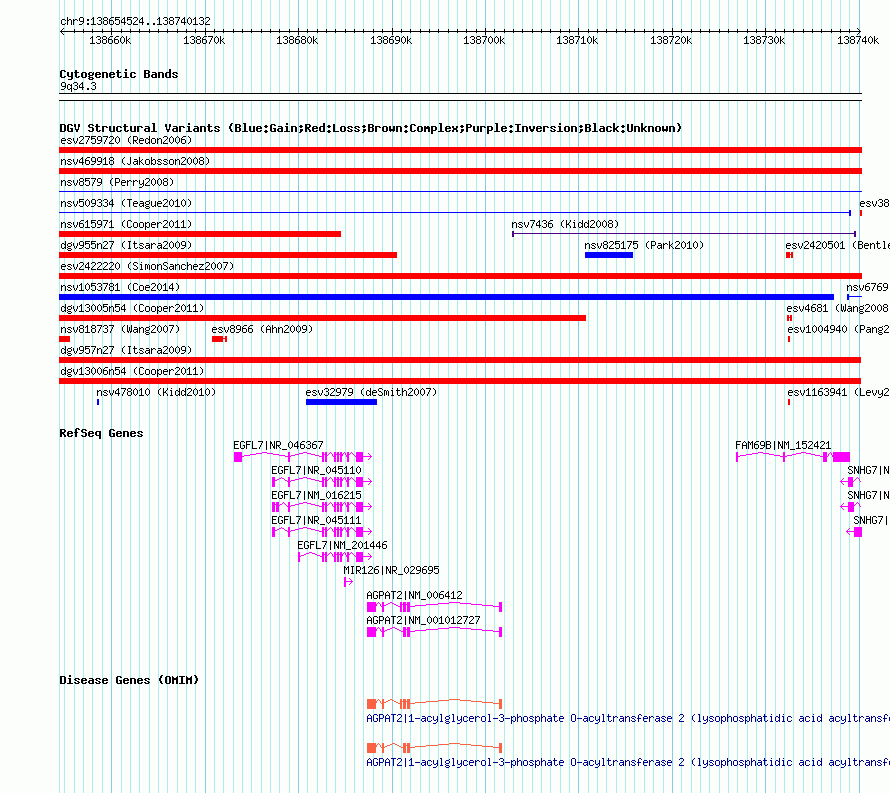Click the esv4681 (Wang2008) variant label
The height and width of the screenshot is (793, 890).
(837, 308)
